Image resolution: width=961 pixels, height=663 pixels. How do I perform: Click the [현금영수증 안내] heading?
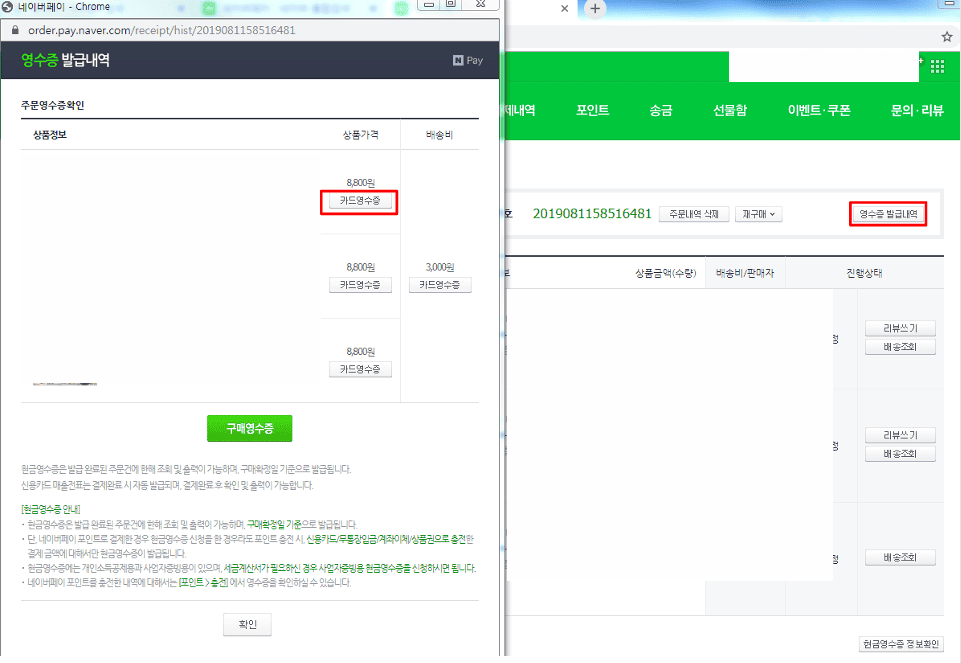(50, 509)
